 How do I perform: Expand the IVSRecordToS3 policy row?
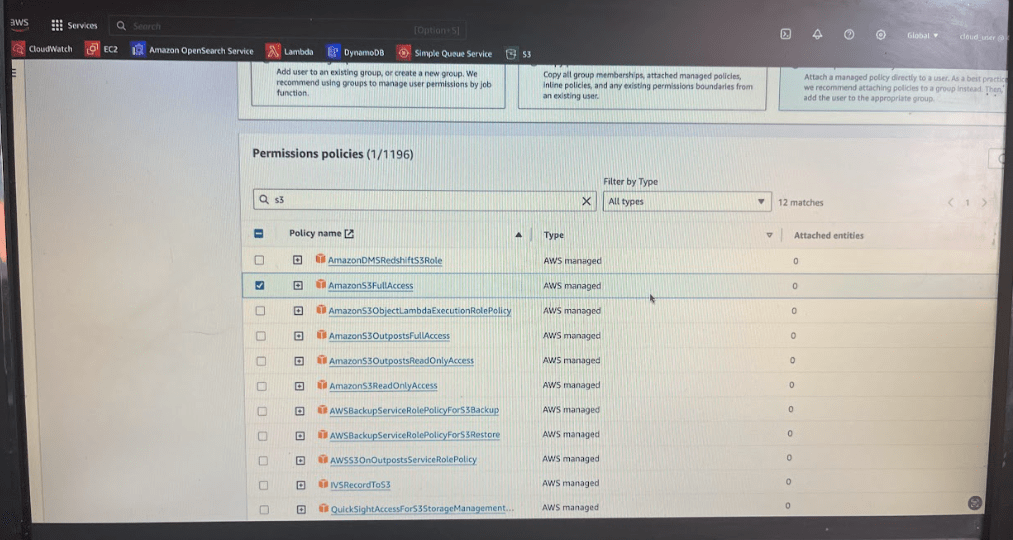[x=299, y=484]
